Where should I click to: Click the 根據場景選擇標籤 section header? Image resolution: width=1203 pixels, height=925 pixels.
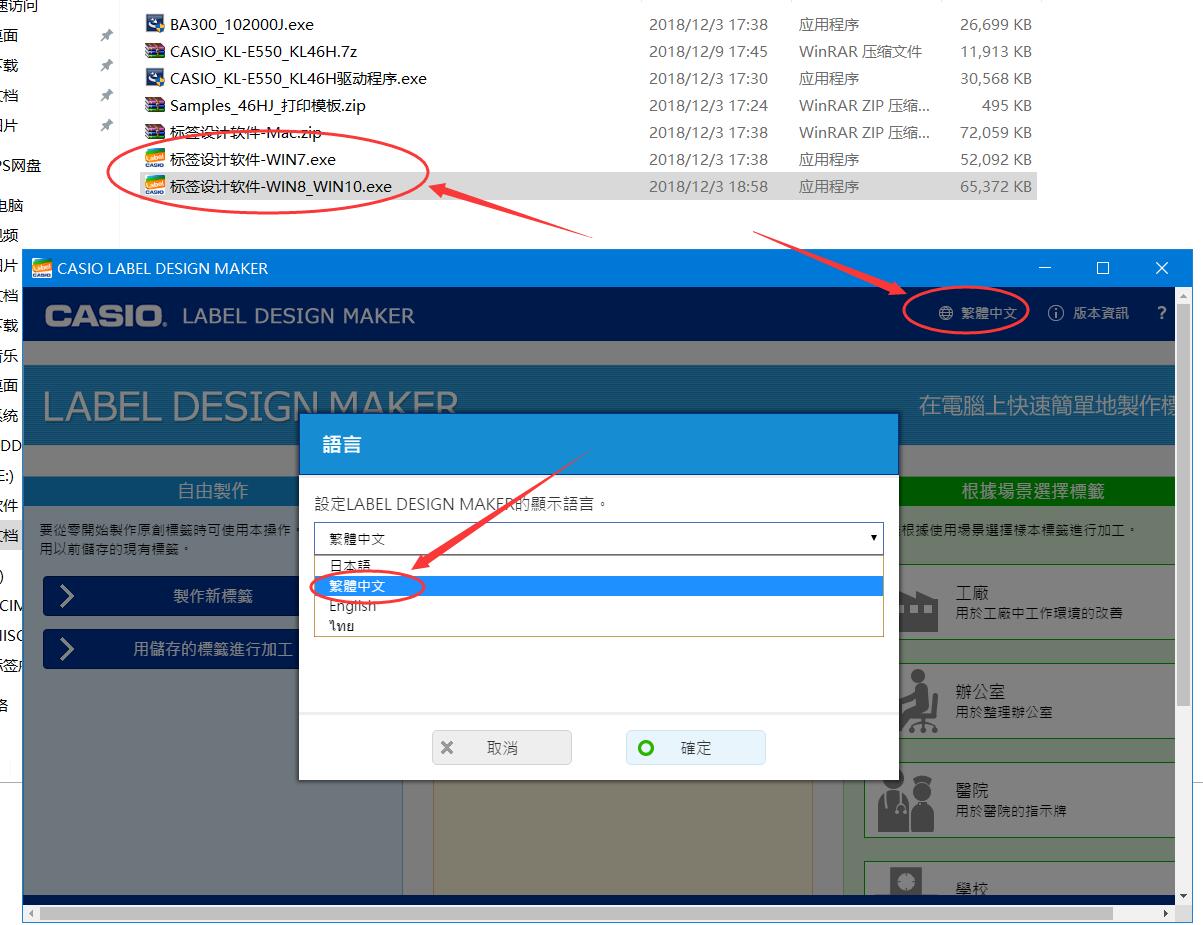[x=1033, y=491]
